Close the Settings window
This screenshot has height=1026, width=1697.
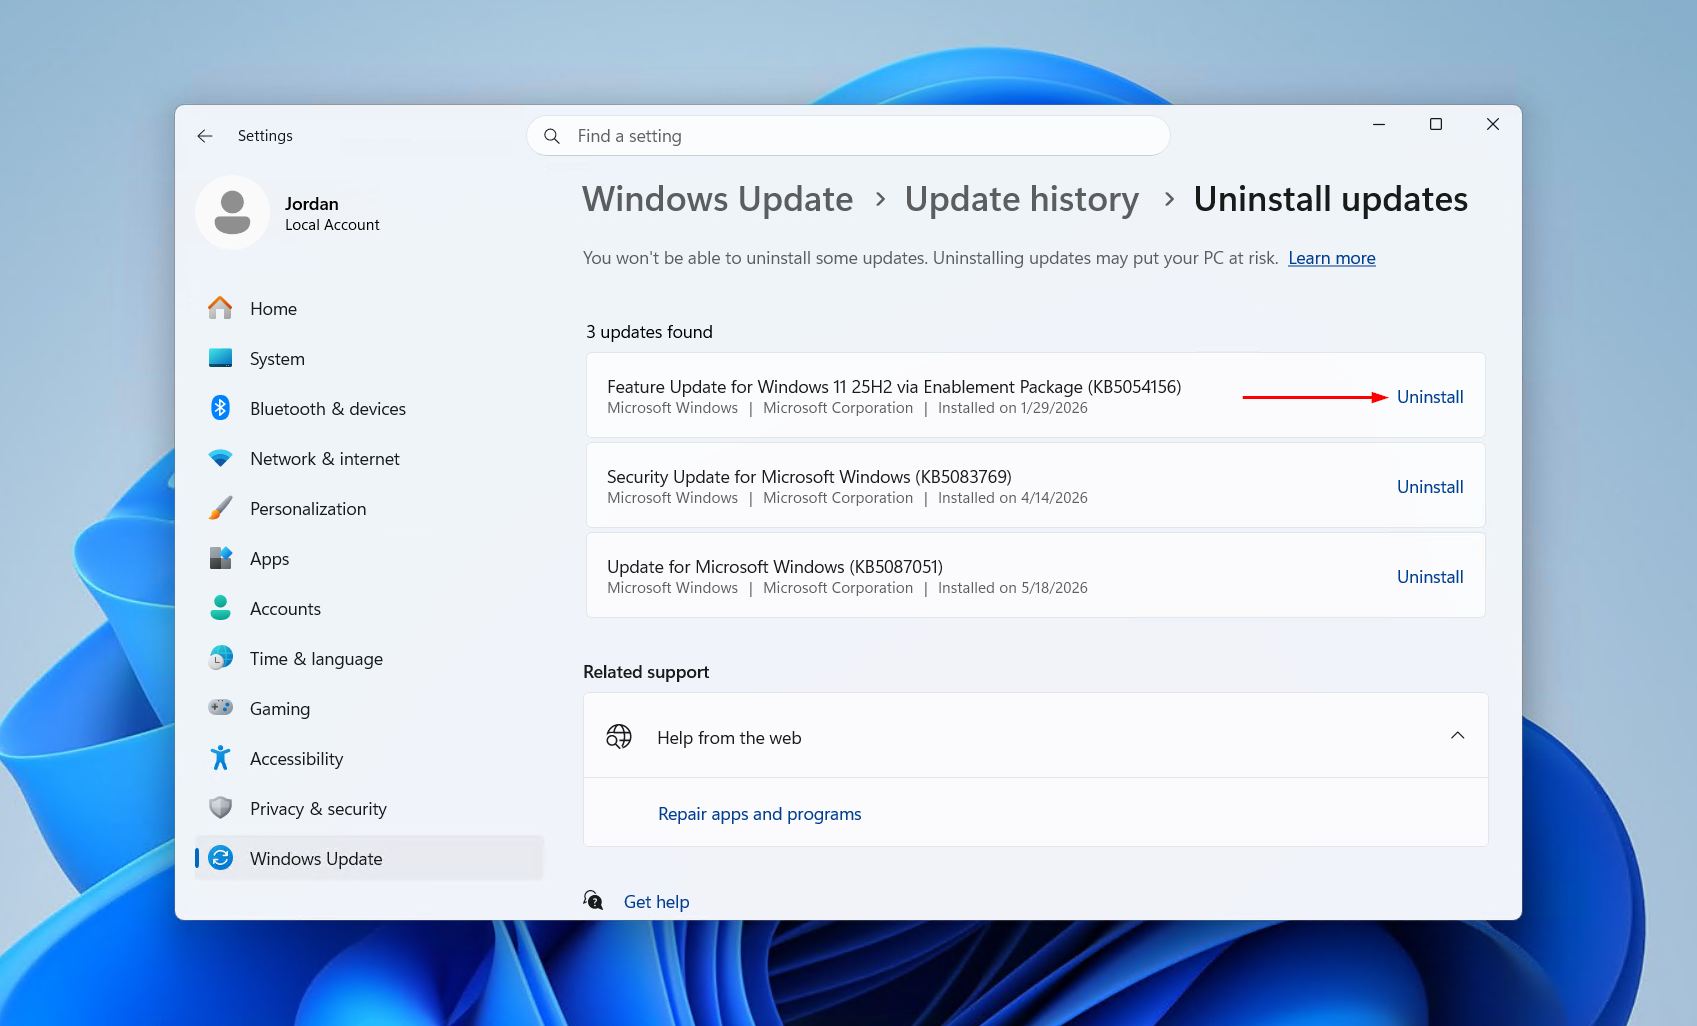point(1493,124)
